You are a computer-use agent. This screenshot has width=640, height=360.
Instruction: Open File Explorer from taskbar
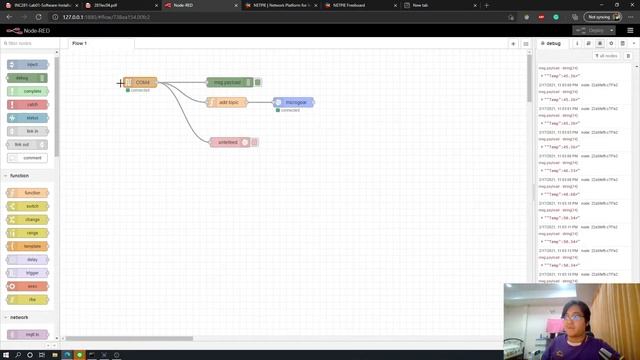[54, 355]
